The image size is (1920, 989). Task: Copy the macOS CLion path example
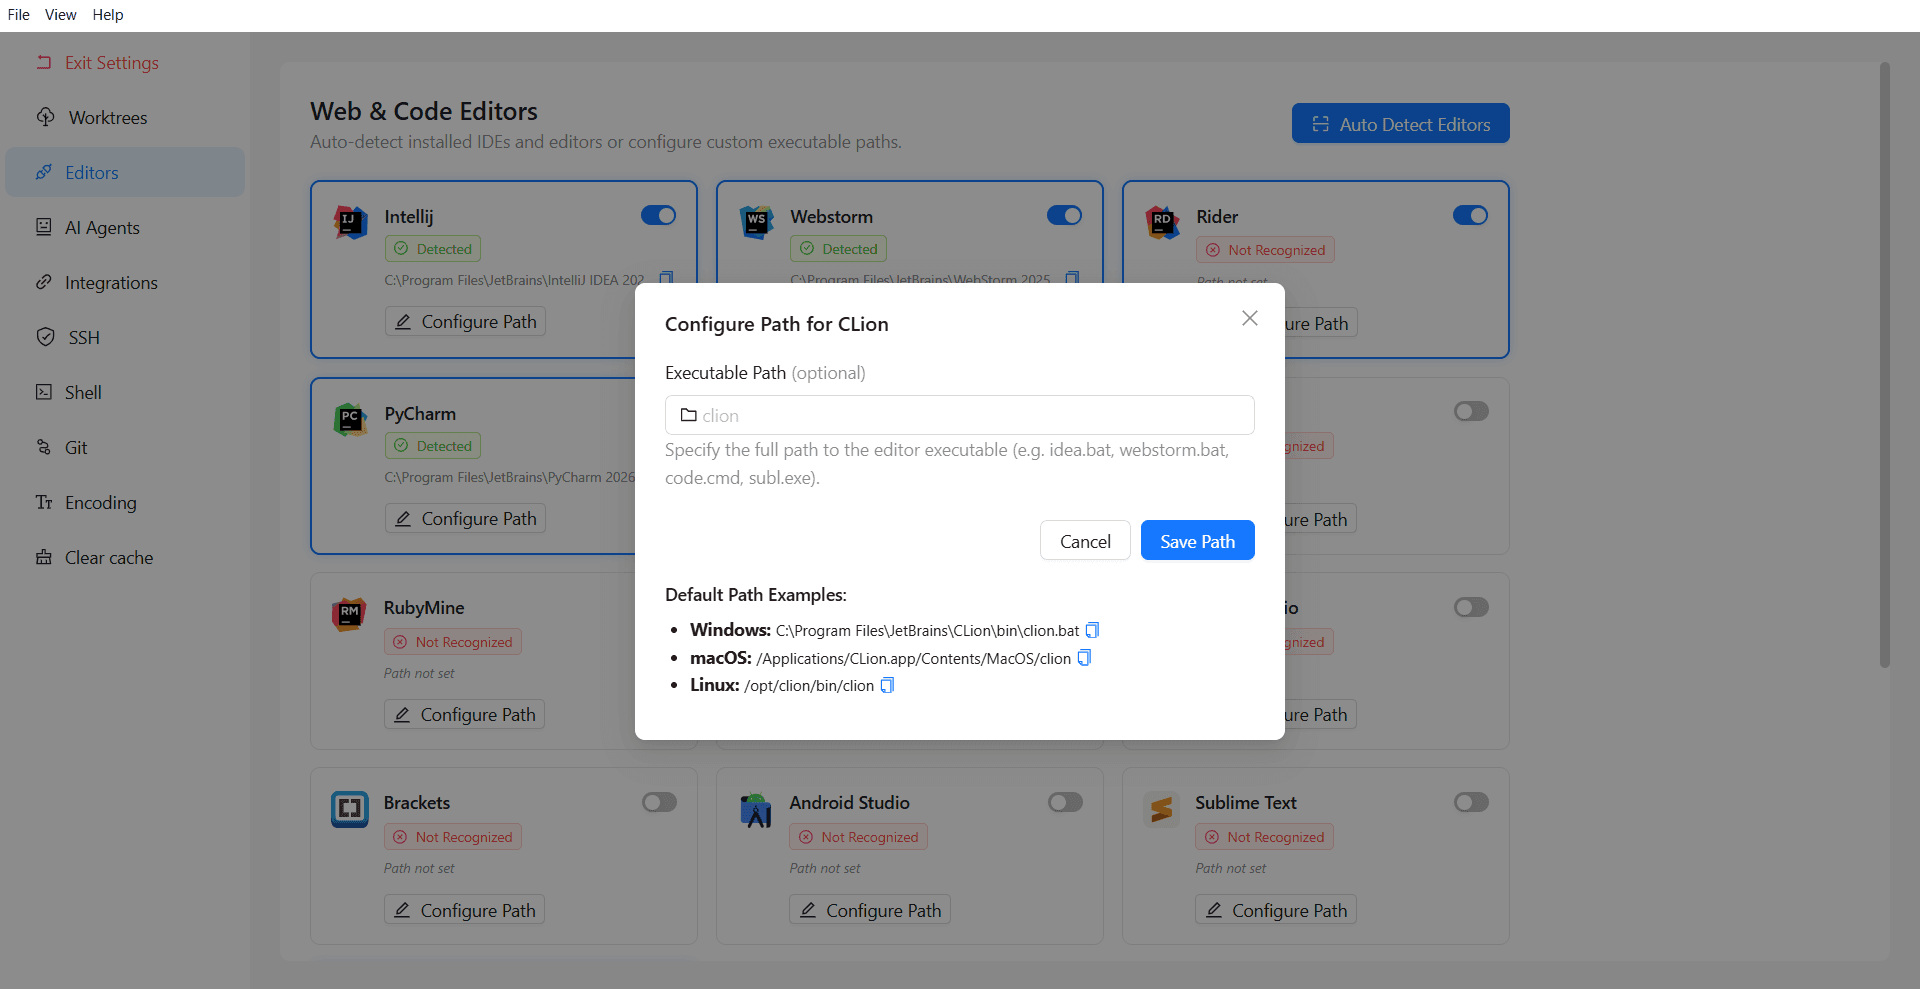coord(1084,658)
